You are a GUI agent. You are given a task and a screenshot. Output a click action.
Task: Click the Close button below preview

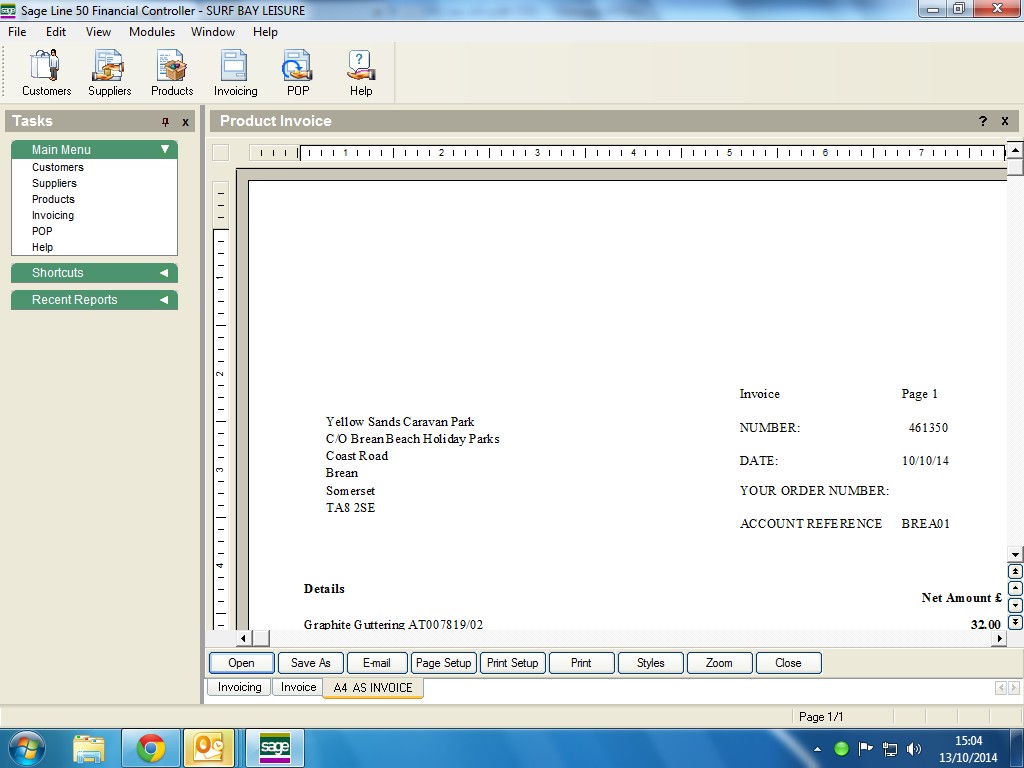(x=788, y=663)
